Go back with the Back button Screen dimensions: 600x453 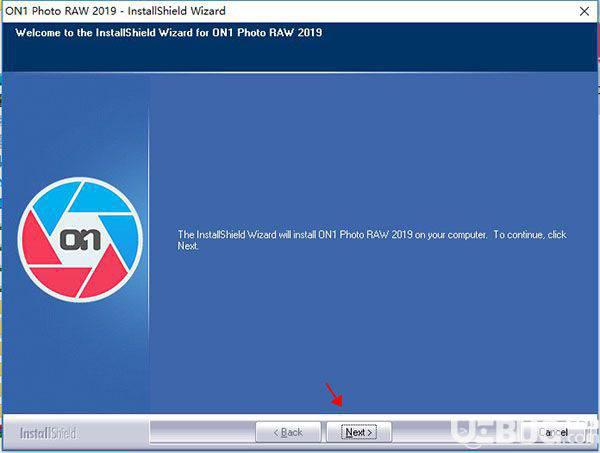coord(288,432)
